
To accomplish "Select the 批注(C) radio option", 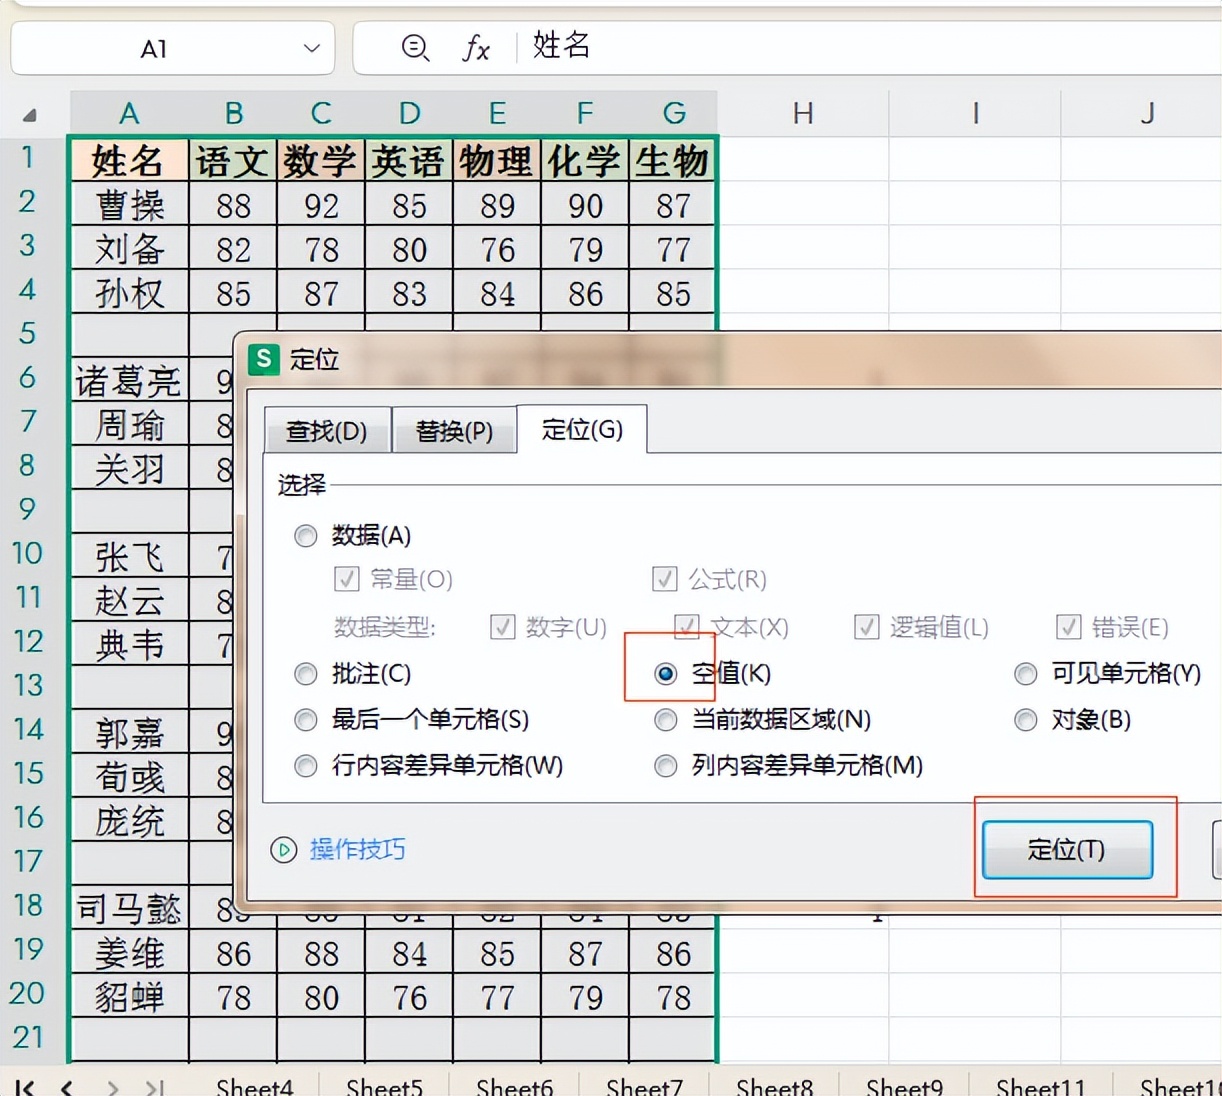I will pyautogui.click(x=306, y=675).
